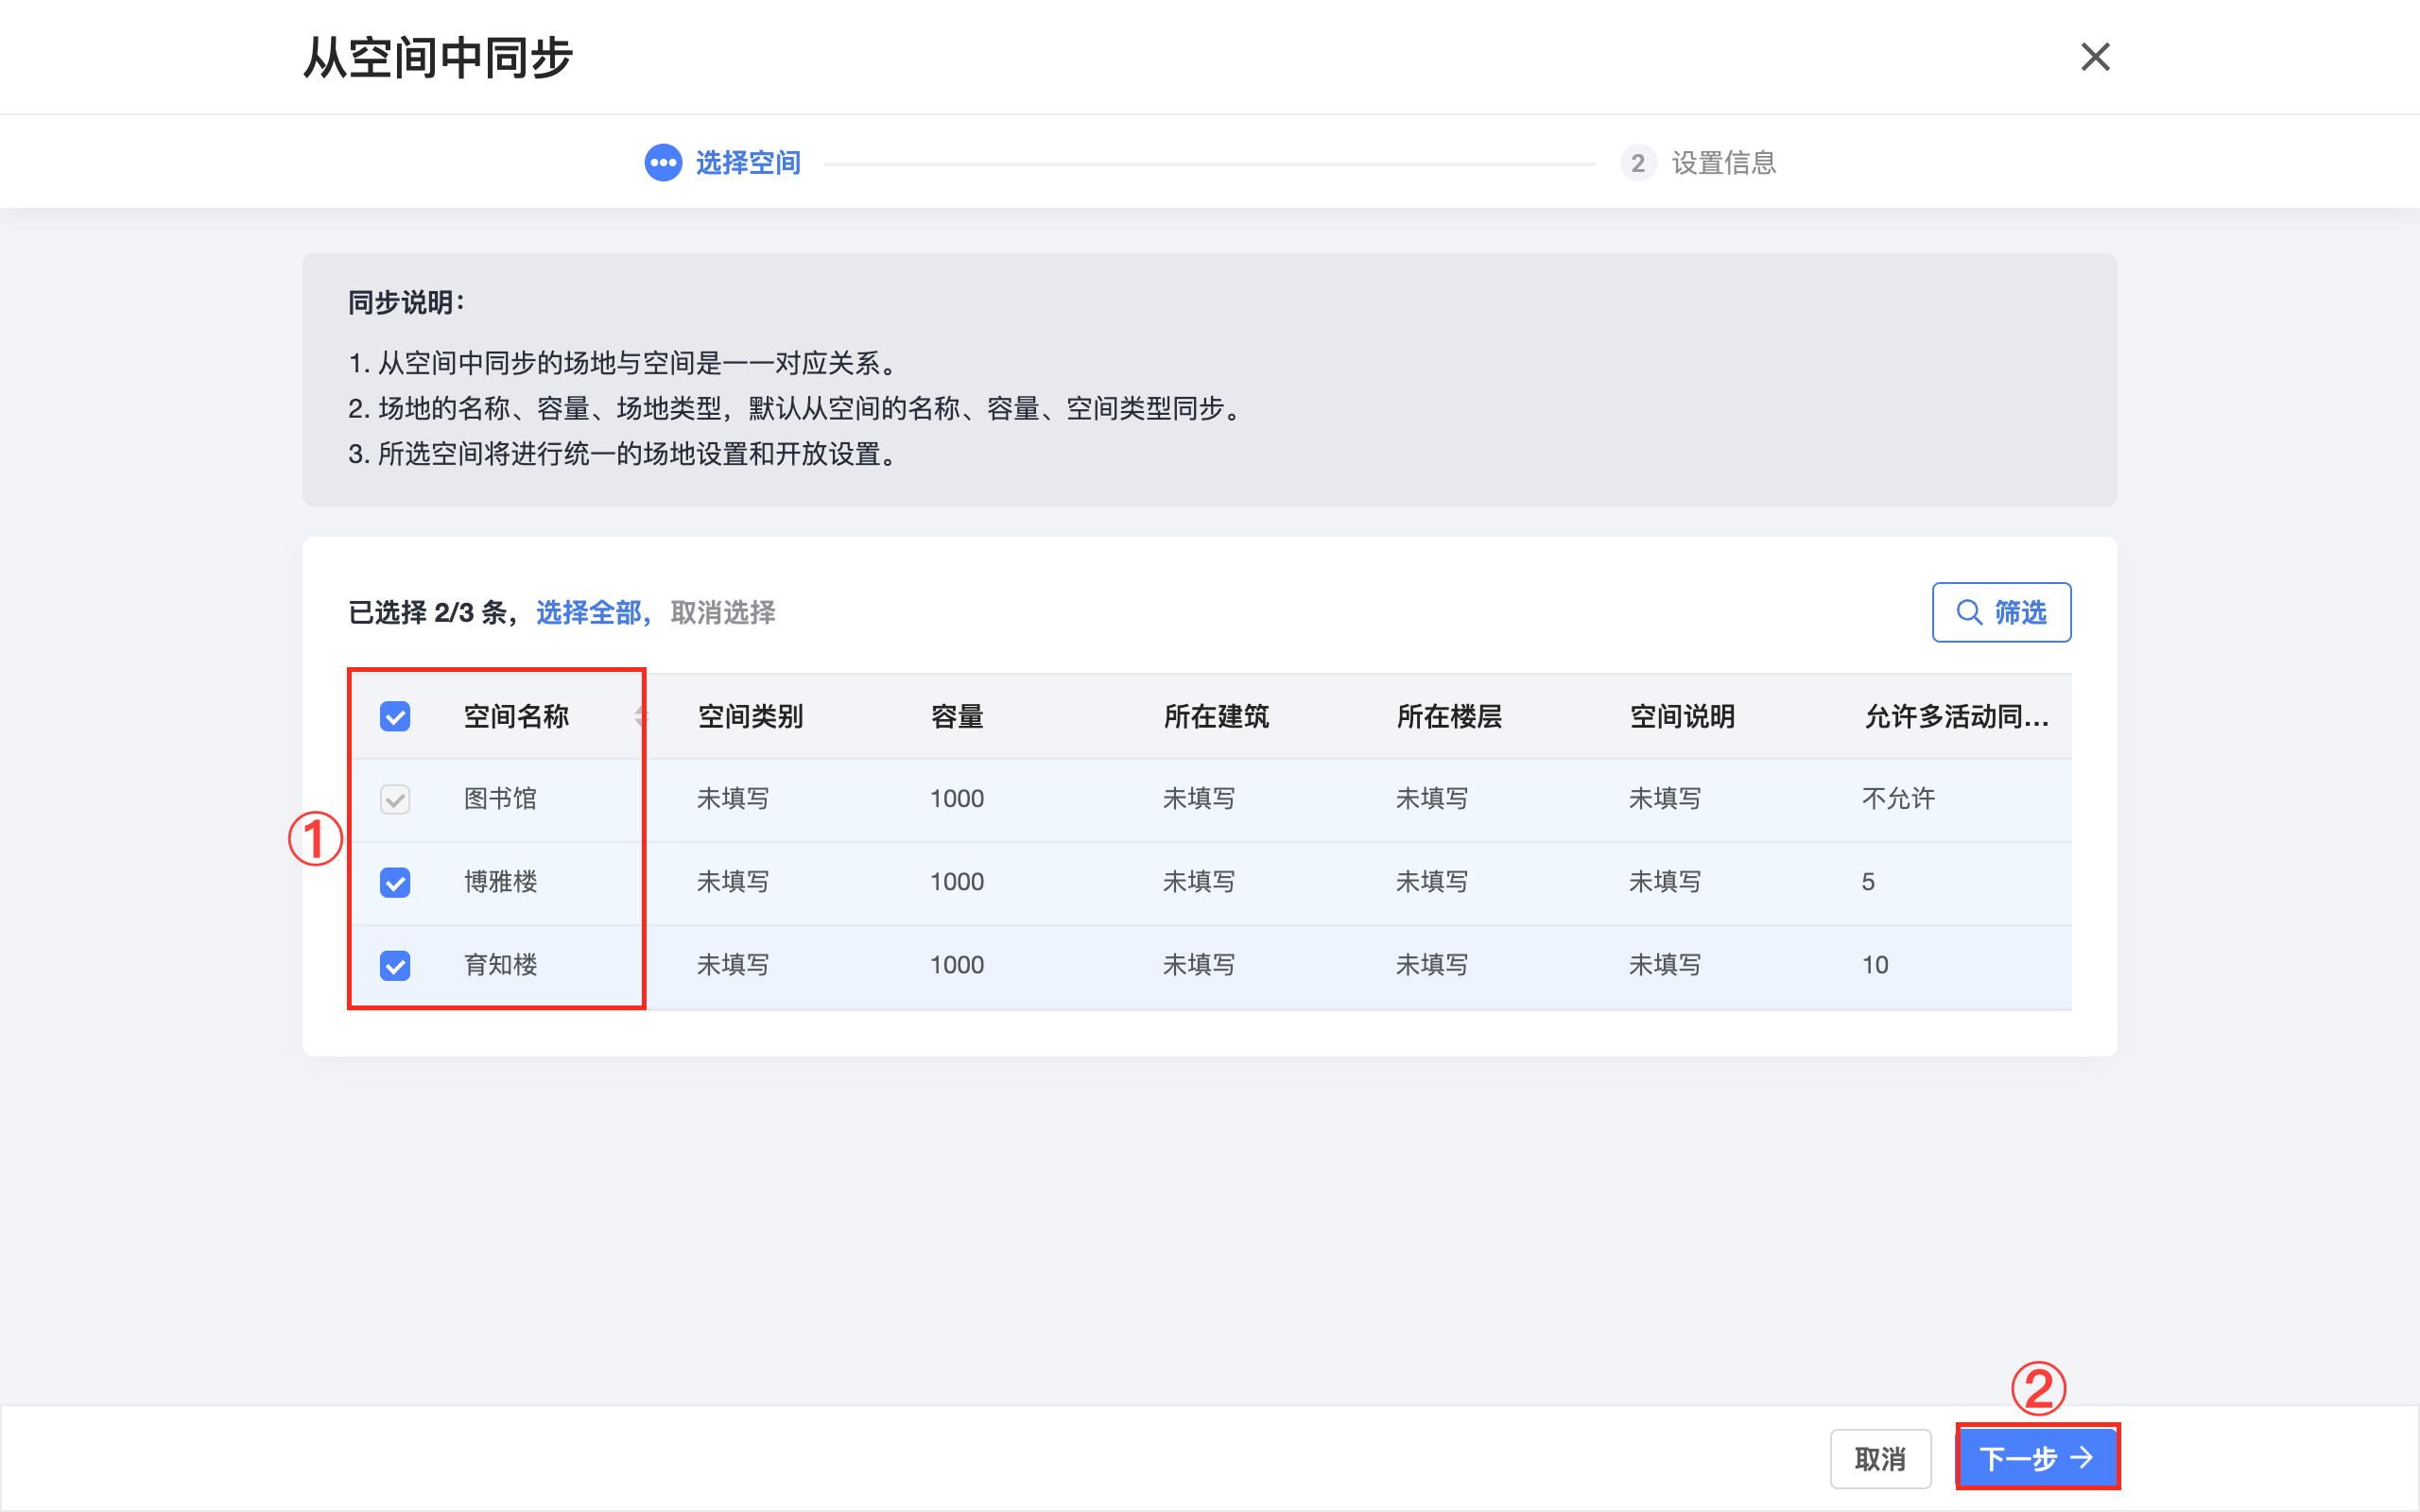Click the 下一步 button

[x=2037, y=1458]
